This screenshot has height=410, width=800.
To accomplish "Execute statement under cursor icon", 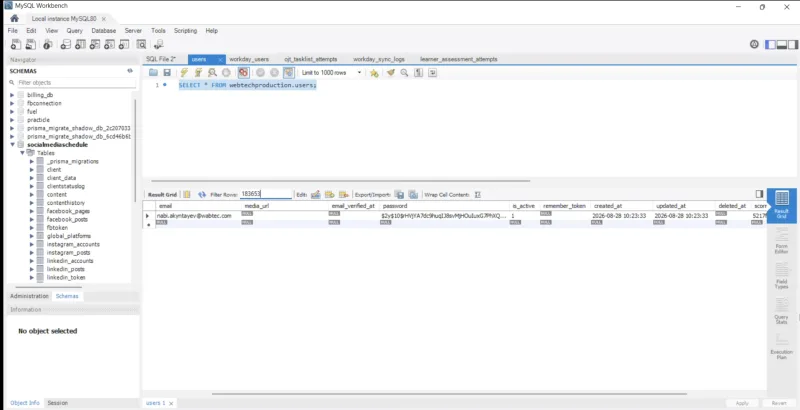I will point(198,73).
